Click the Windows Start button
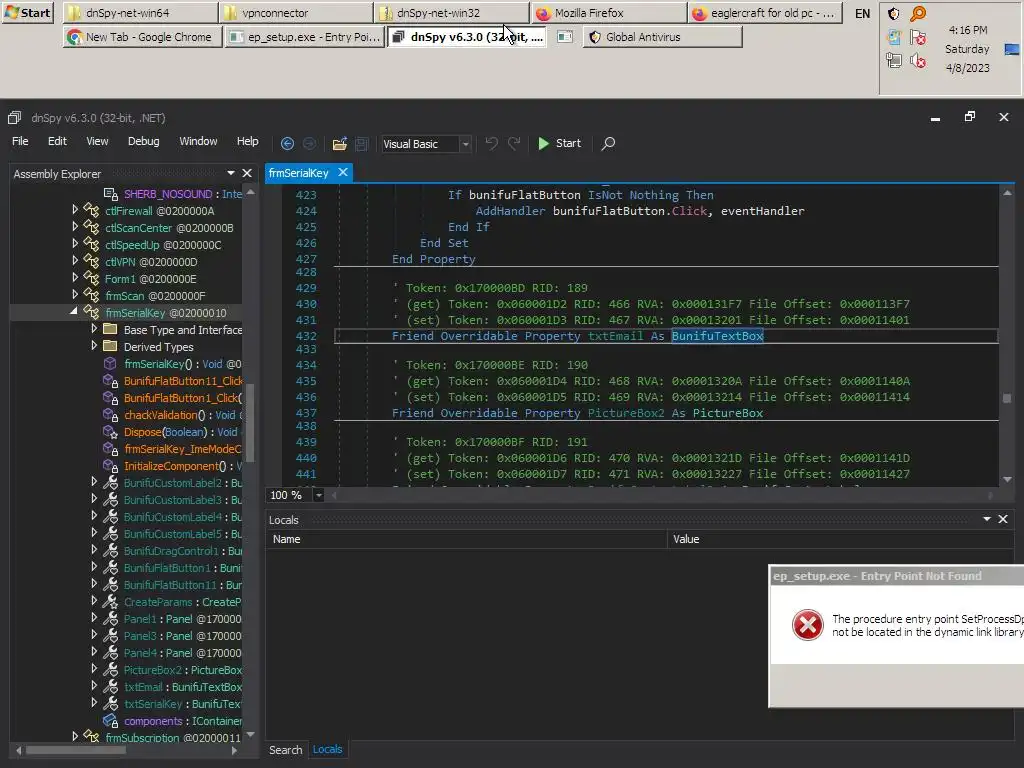The image size is (1024, 768). (x=27, y=12)
